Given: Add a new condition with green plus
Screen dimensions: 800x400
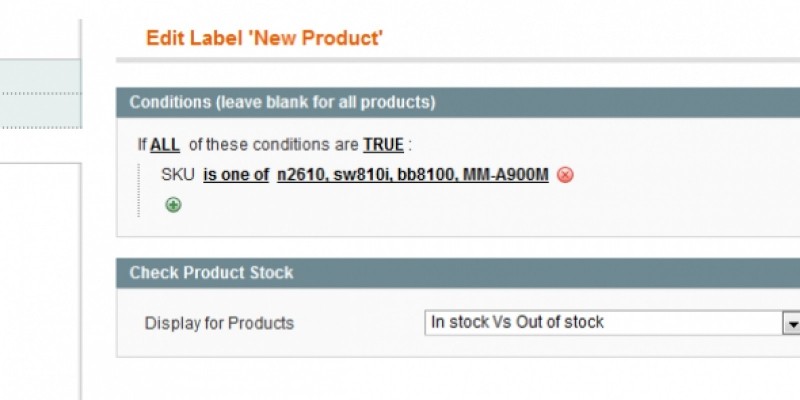Looking at the screenshot, I should [173, 205].
